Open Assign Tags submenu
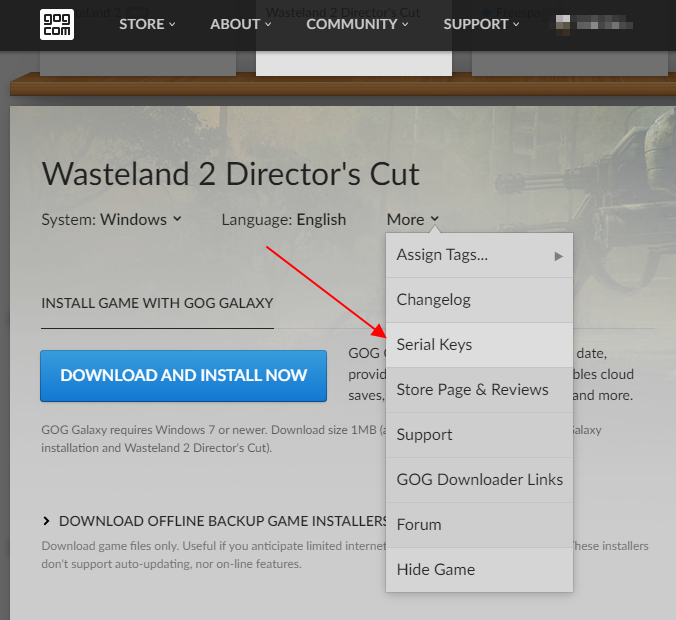 click(479, 255)
